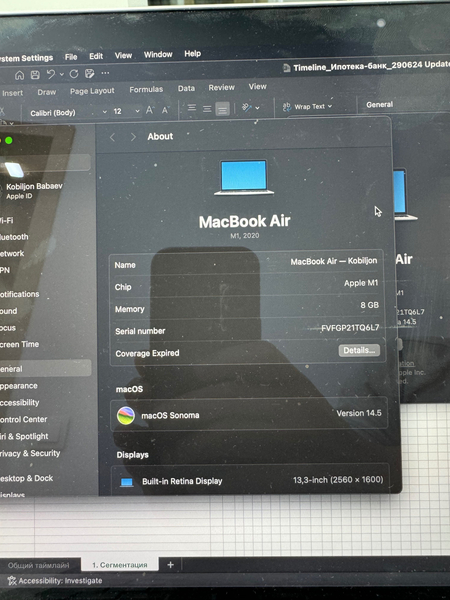Expand the Wrap Text dropdown arrow
This screenshot has width=450, height=600.
pos(330,106)
